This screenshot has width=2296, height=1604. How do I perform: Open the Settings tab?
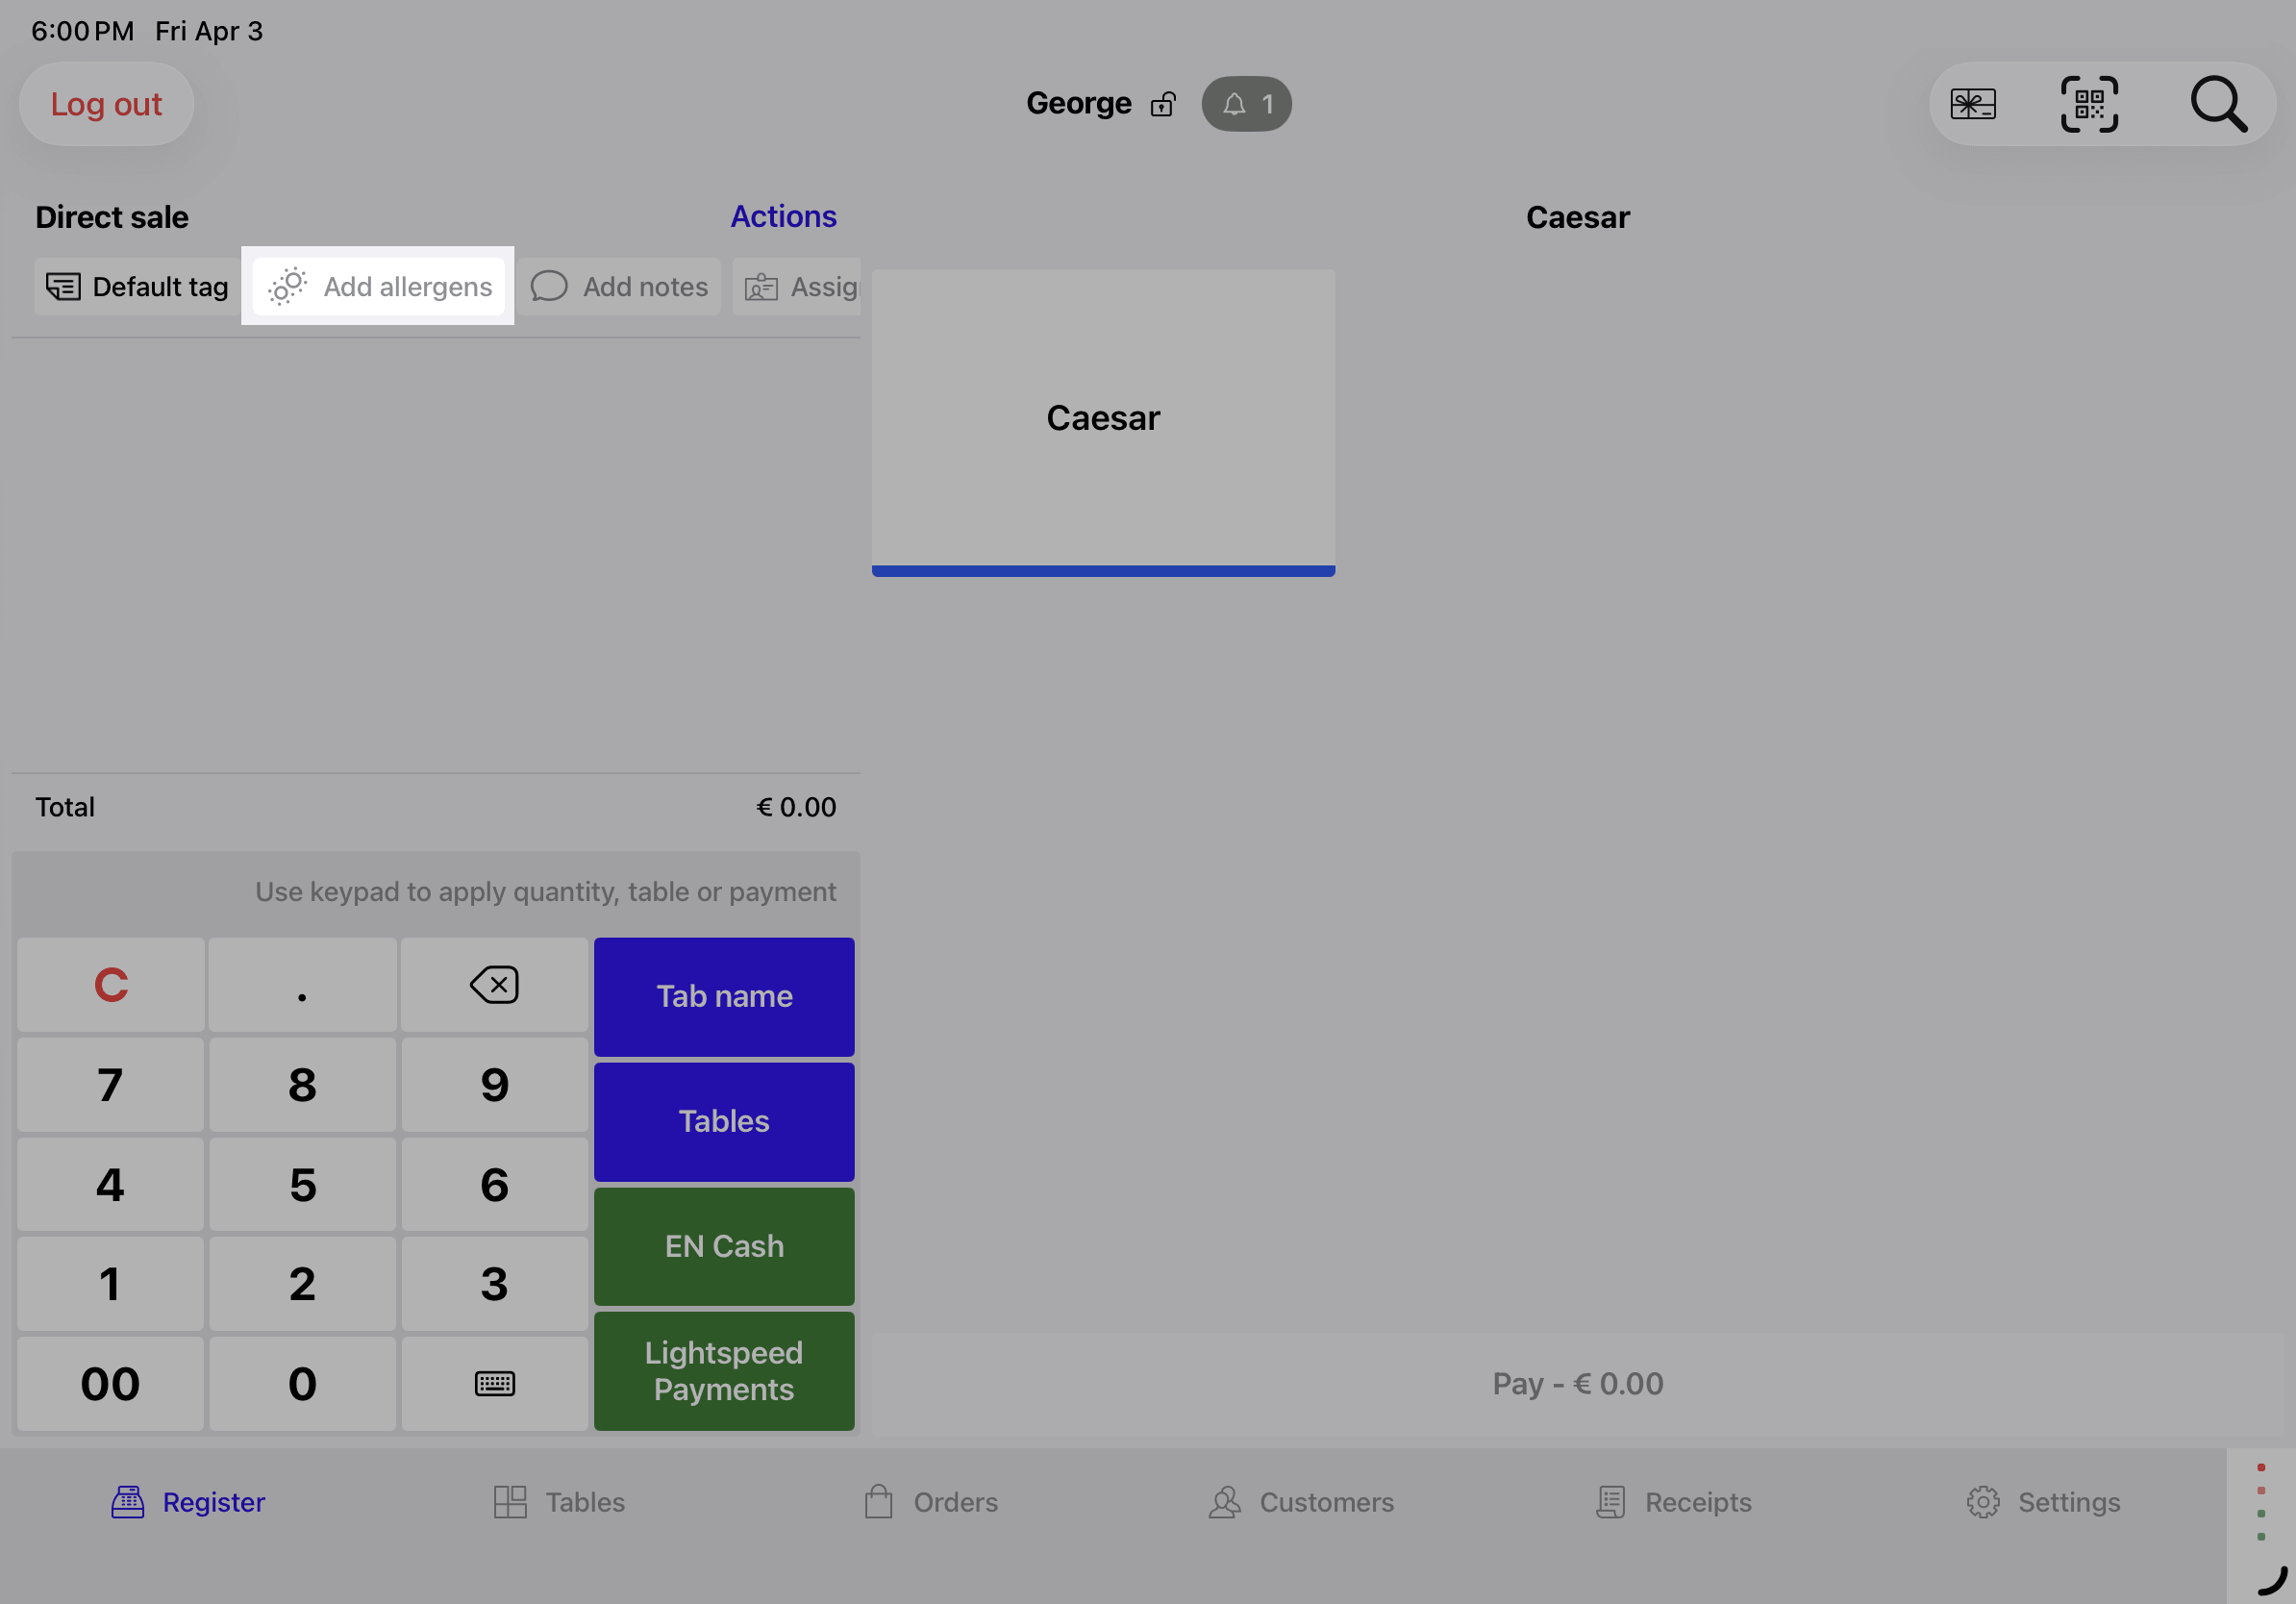[2043, 1502]
